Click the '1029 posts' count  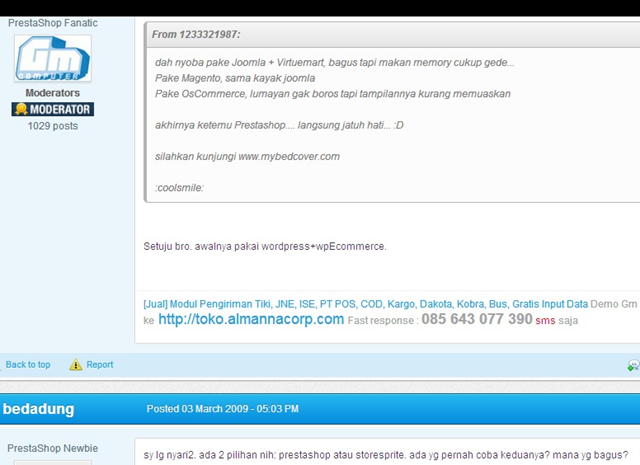click(53, 126)
